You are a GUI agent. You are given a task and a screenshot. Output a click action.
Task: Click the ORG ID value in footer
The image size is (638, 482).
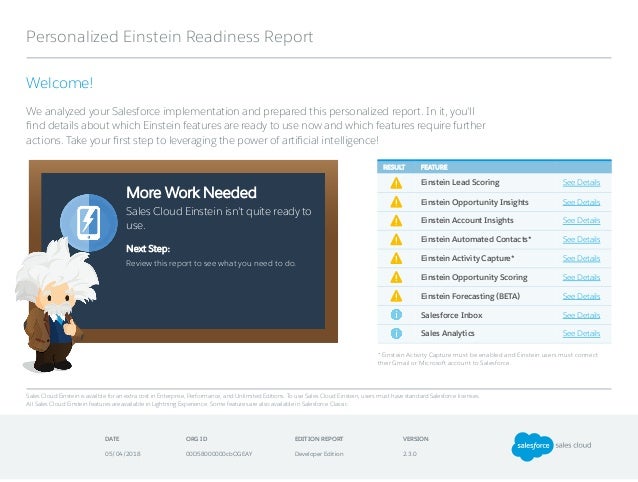[x=219, y=454]
